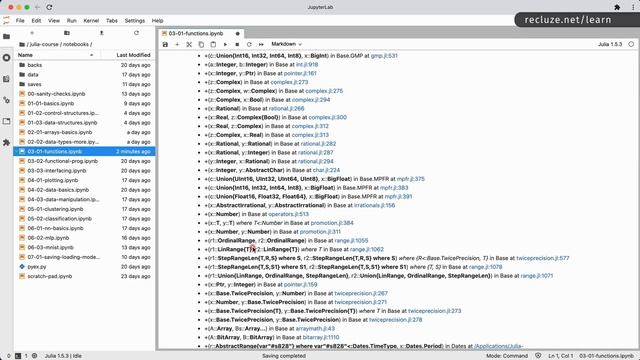
Task: Refresh the file list in file browser
Action: tap(136, 33)
